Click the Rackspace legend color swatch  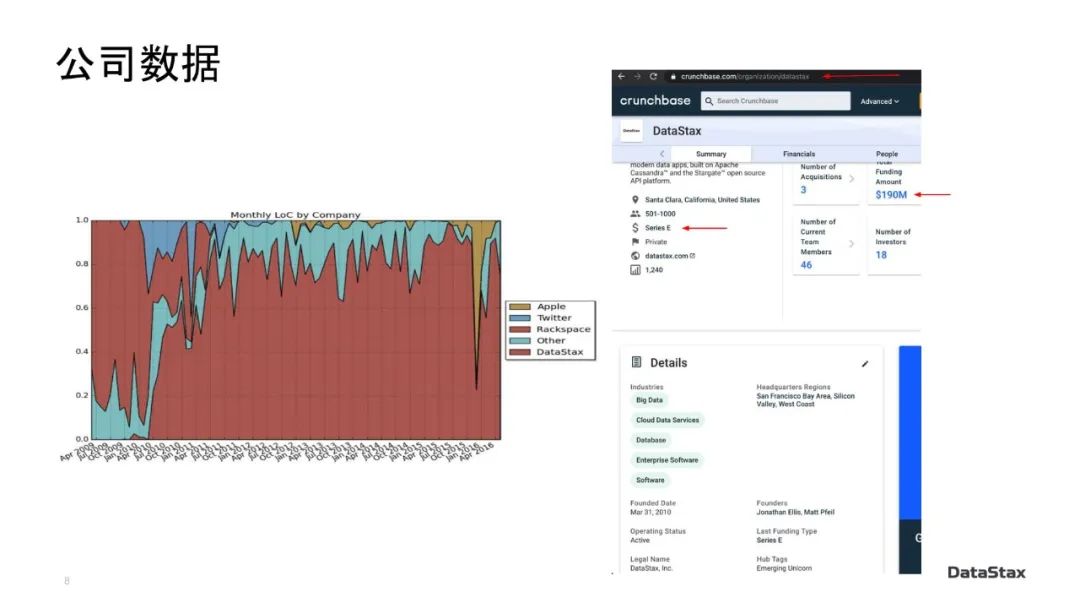click(x=519, y=329)
